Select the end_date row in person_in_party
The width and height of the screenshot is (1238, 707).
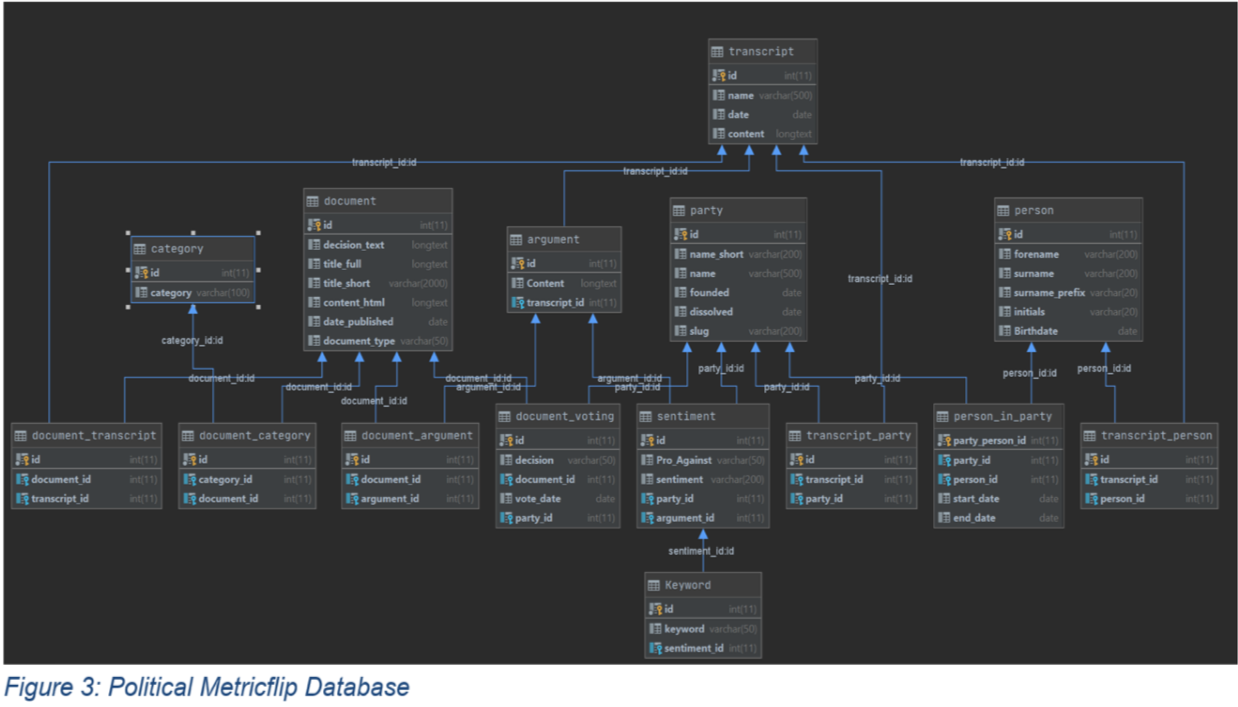[998, 518]
